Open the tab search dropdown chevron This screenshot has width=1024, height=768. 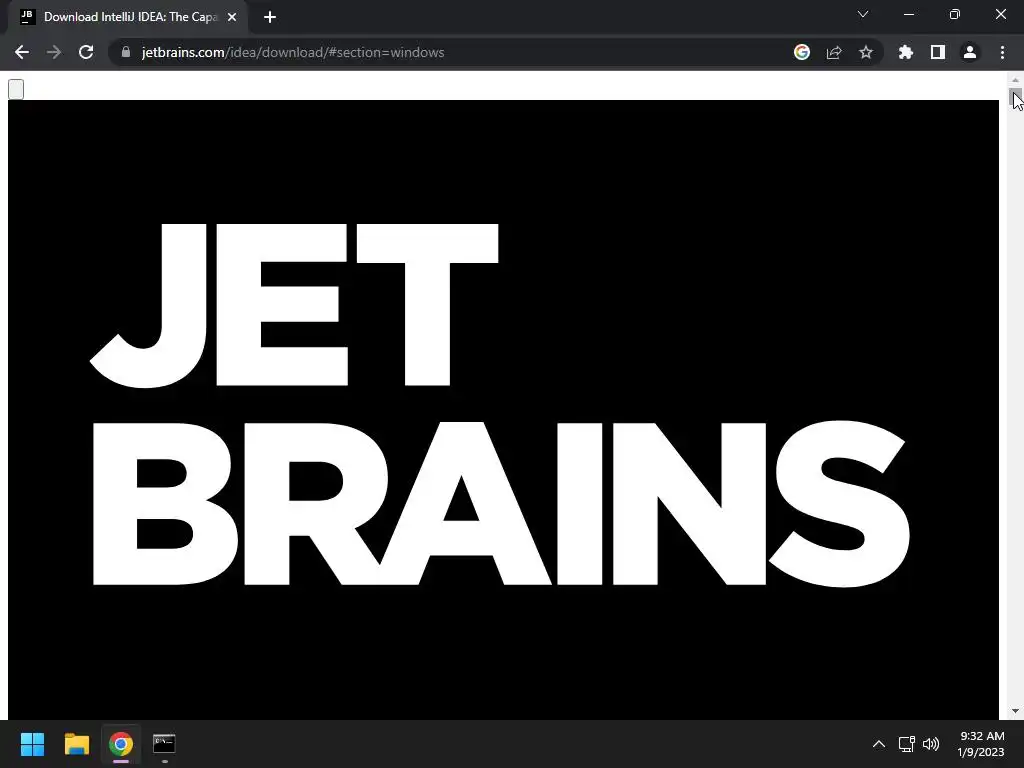(x=863, y=14)
